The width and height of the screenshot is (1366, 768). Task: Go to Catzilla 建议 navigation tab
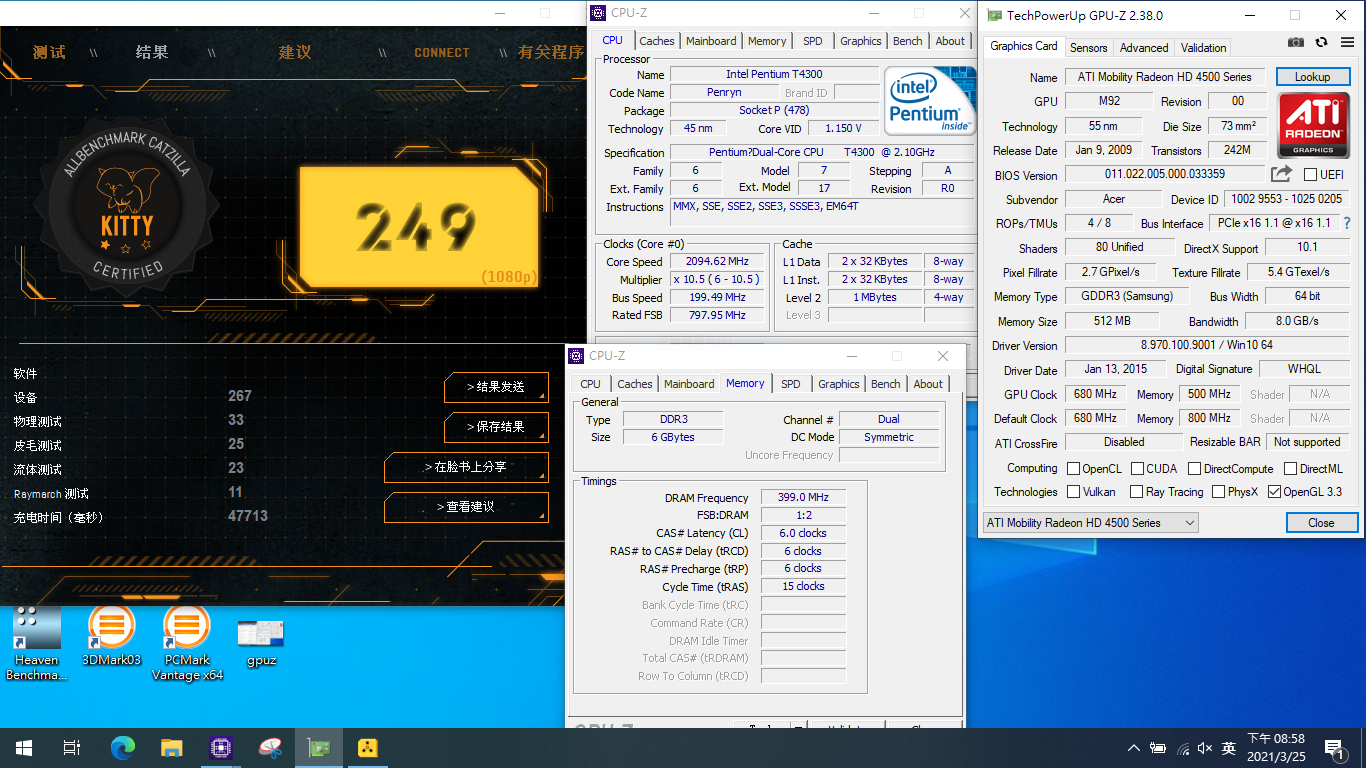(294, 52)
